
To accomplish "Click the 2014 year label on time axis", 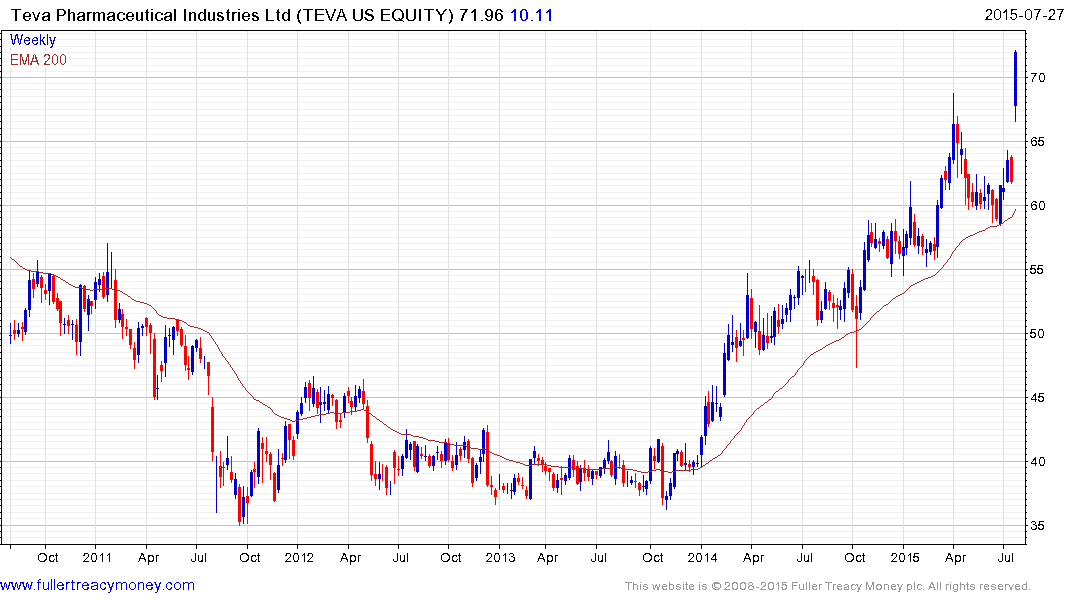I will coord(703,557).
